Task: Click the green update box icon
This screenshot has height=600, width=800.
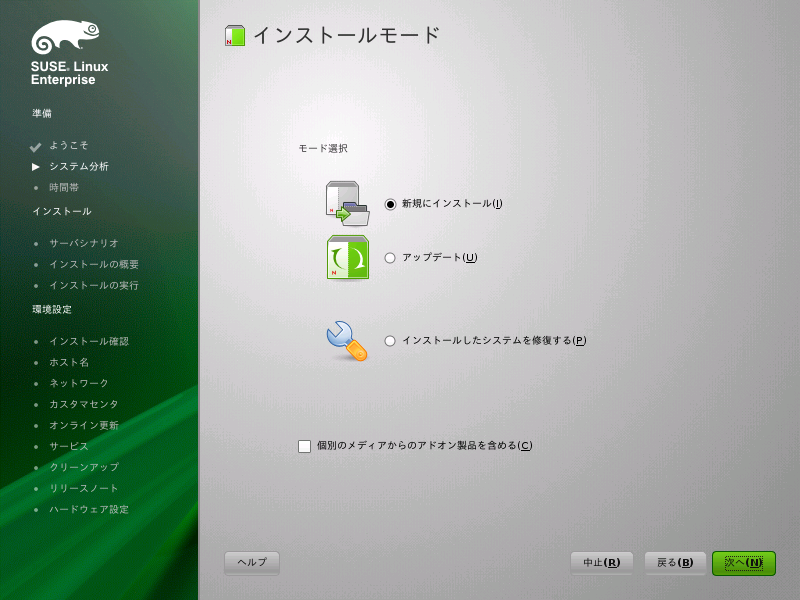Action: coord(347,257)
